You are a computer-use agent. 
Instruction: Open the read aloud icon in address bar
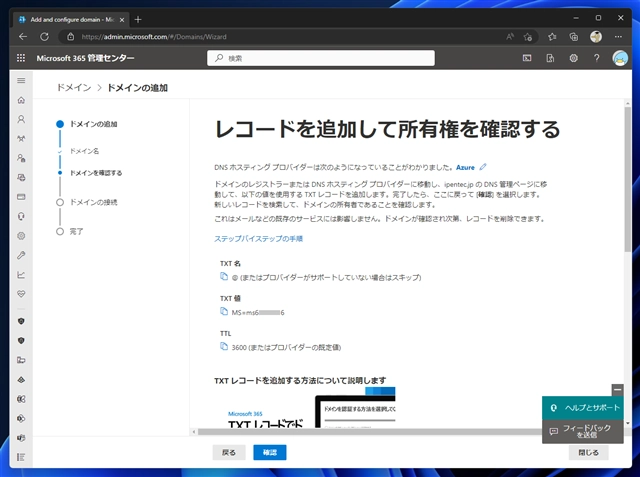tap(510, 37)
